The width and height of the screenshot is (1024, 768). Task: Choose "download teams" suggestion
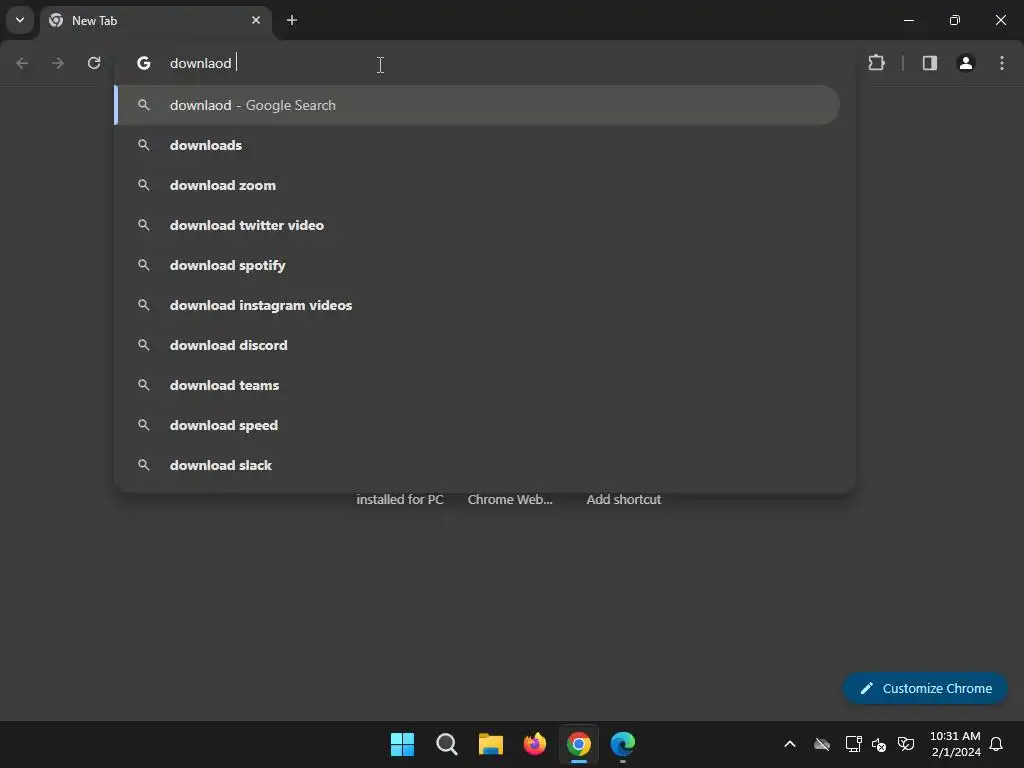click(477, 385)
